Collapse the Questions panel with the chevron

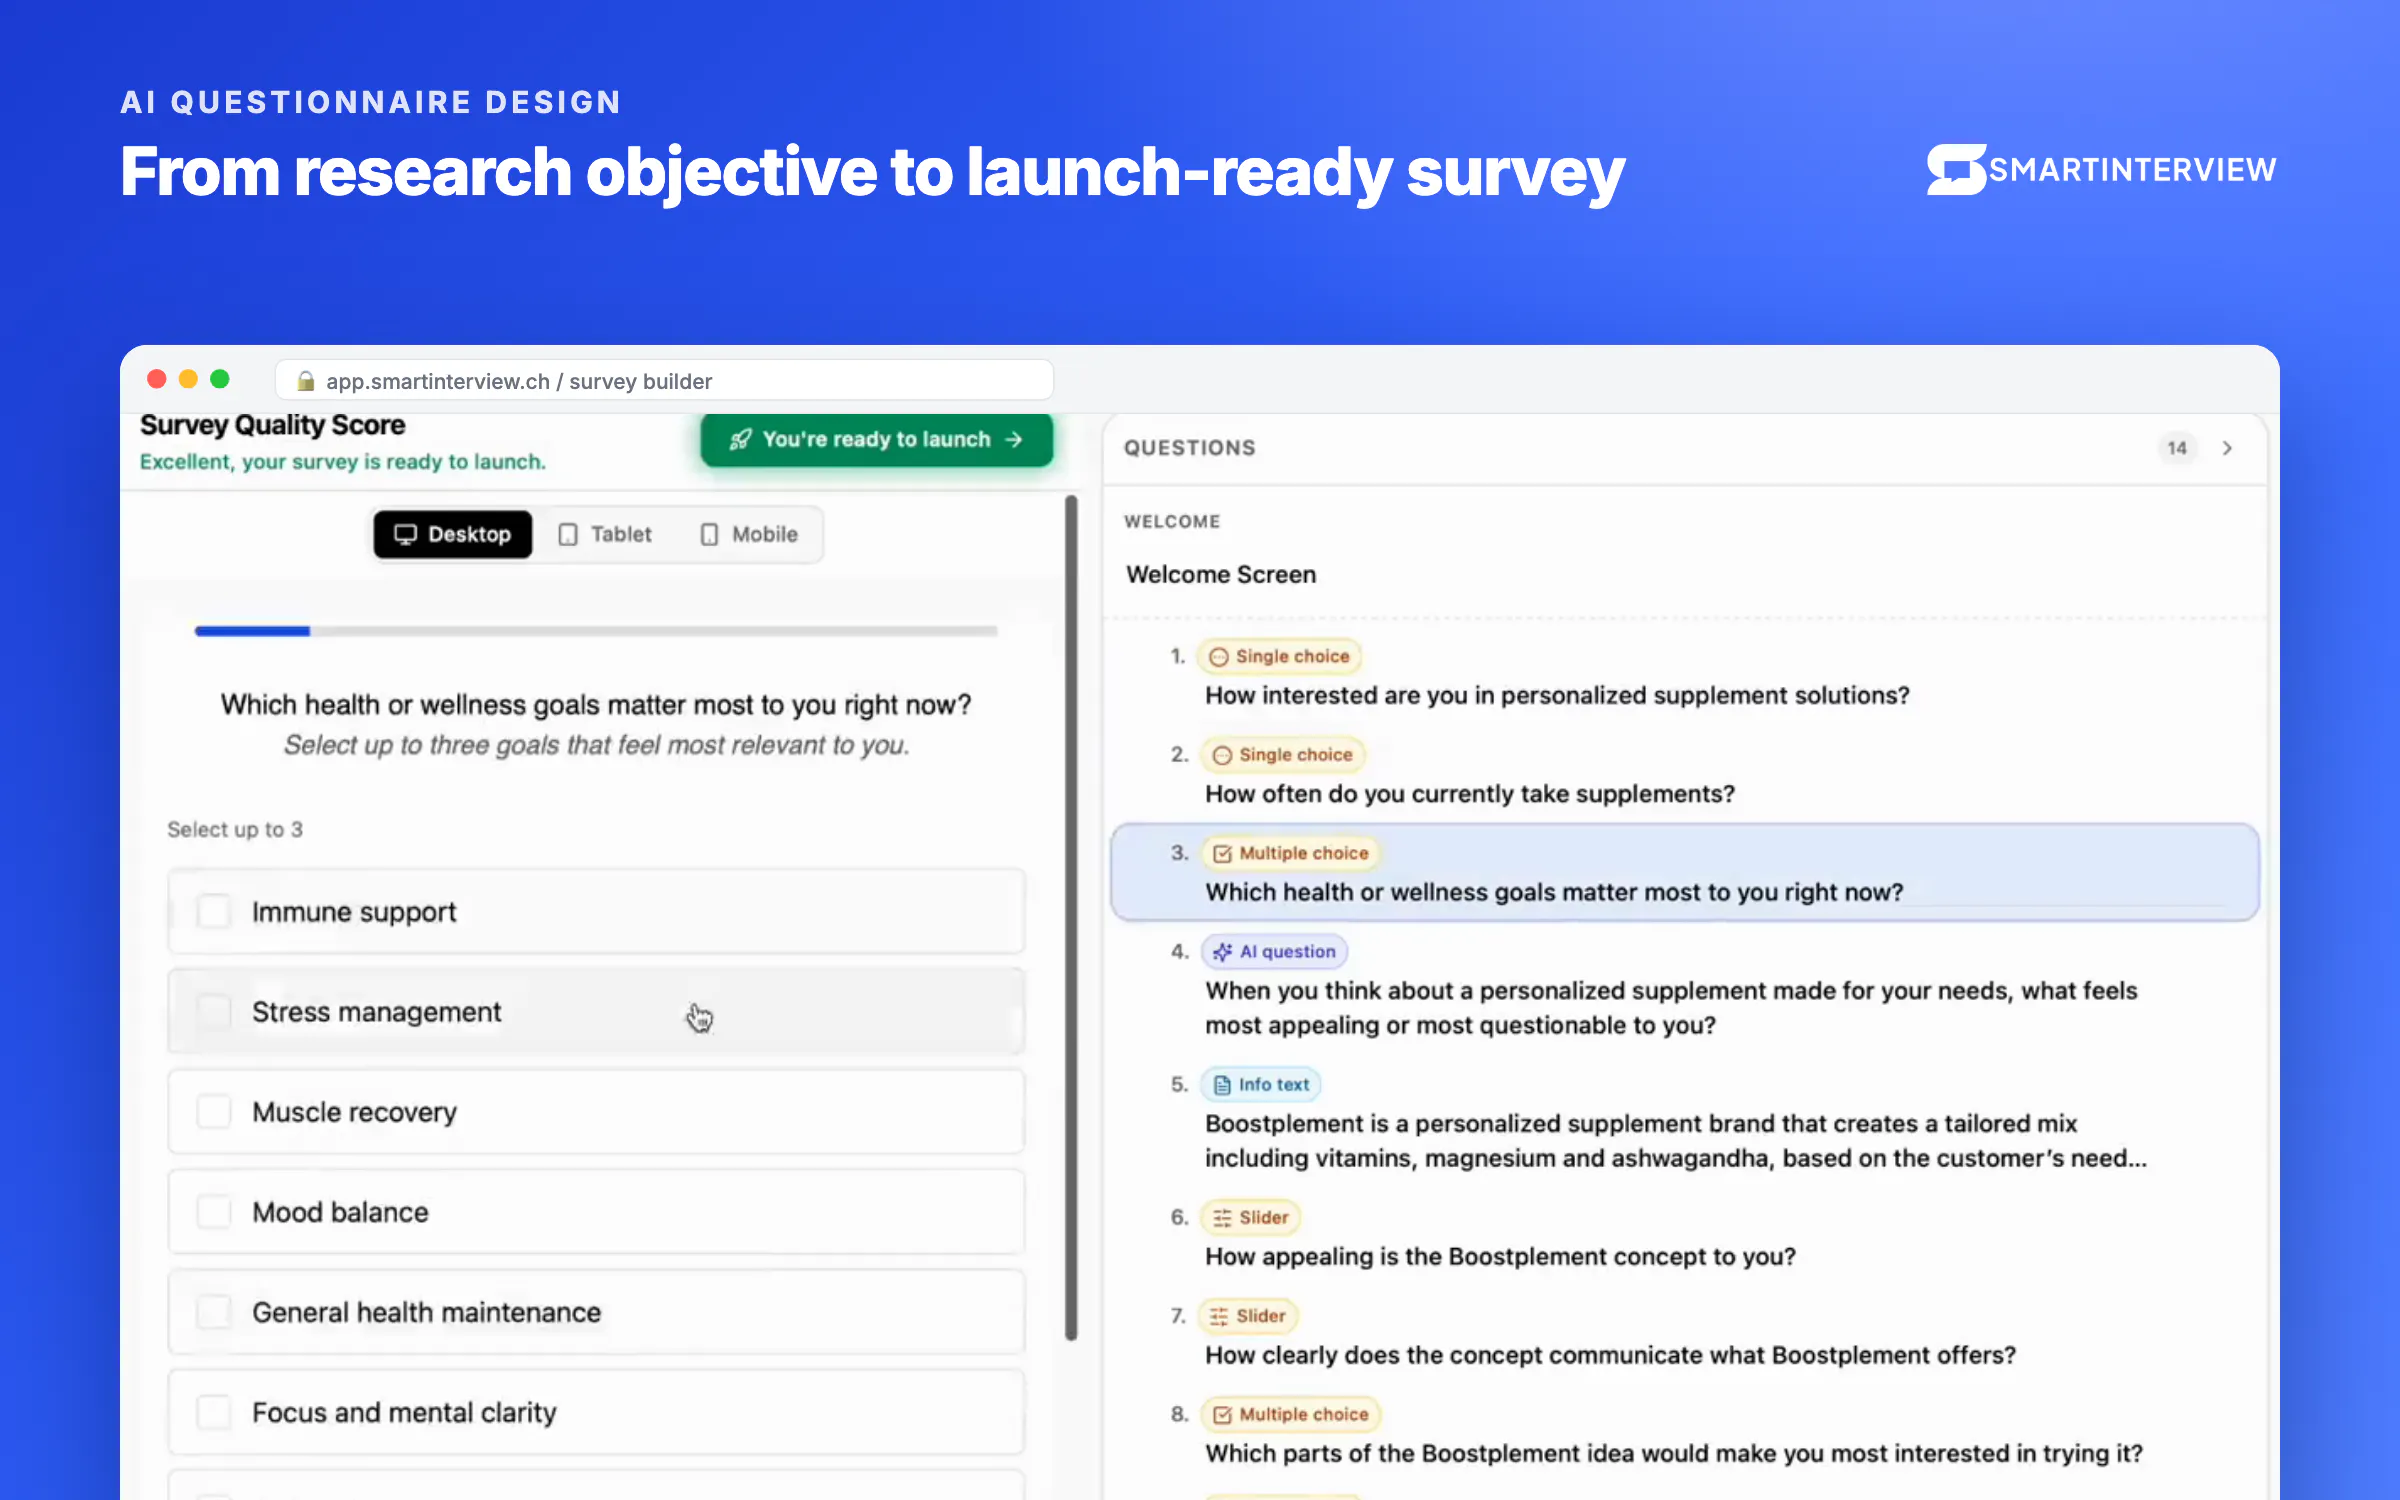2227,448
